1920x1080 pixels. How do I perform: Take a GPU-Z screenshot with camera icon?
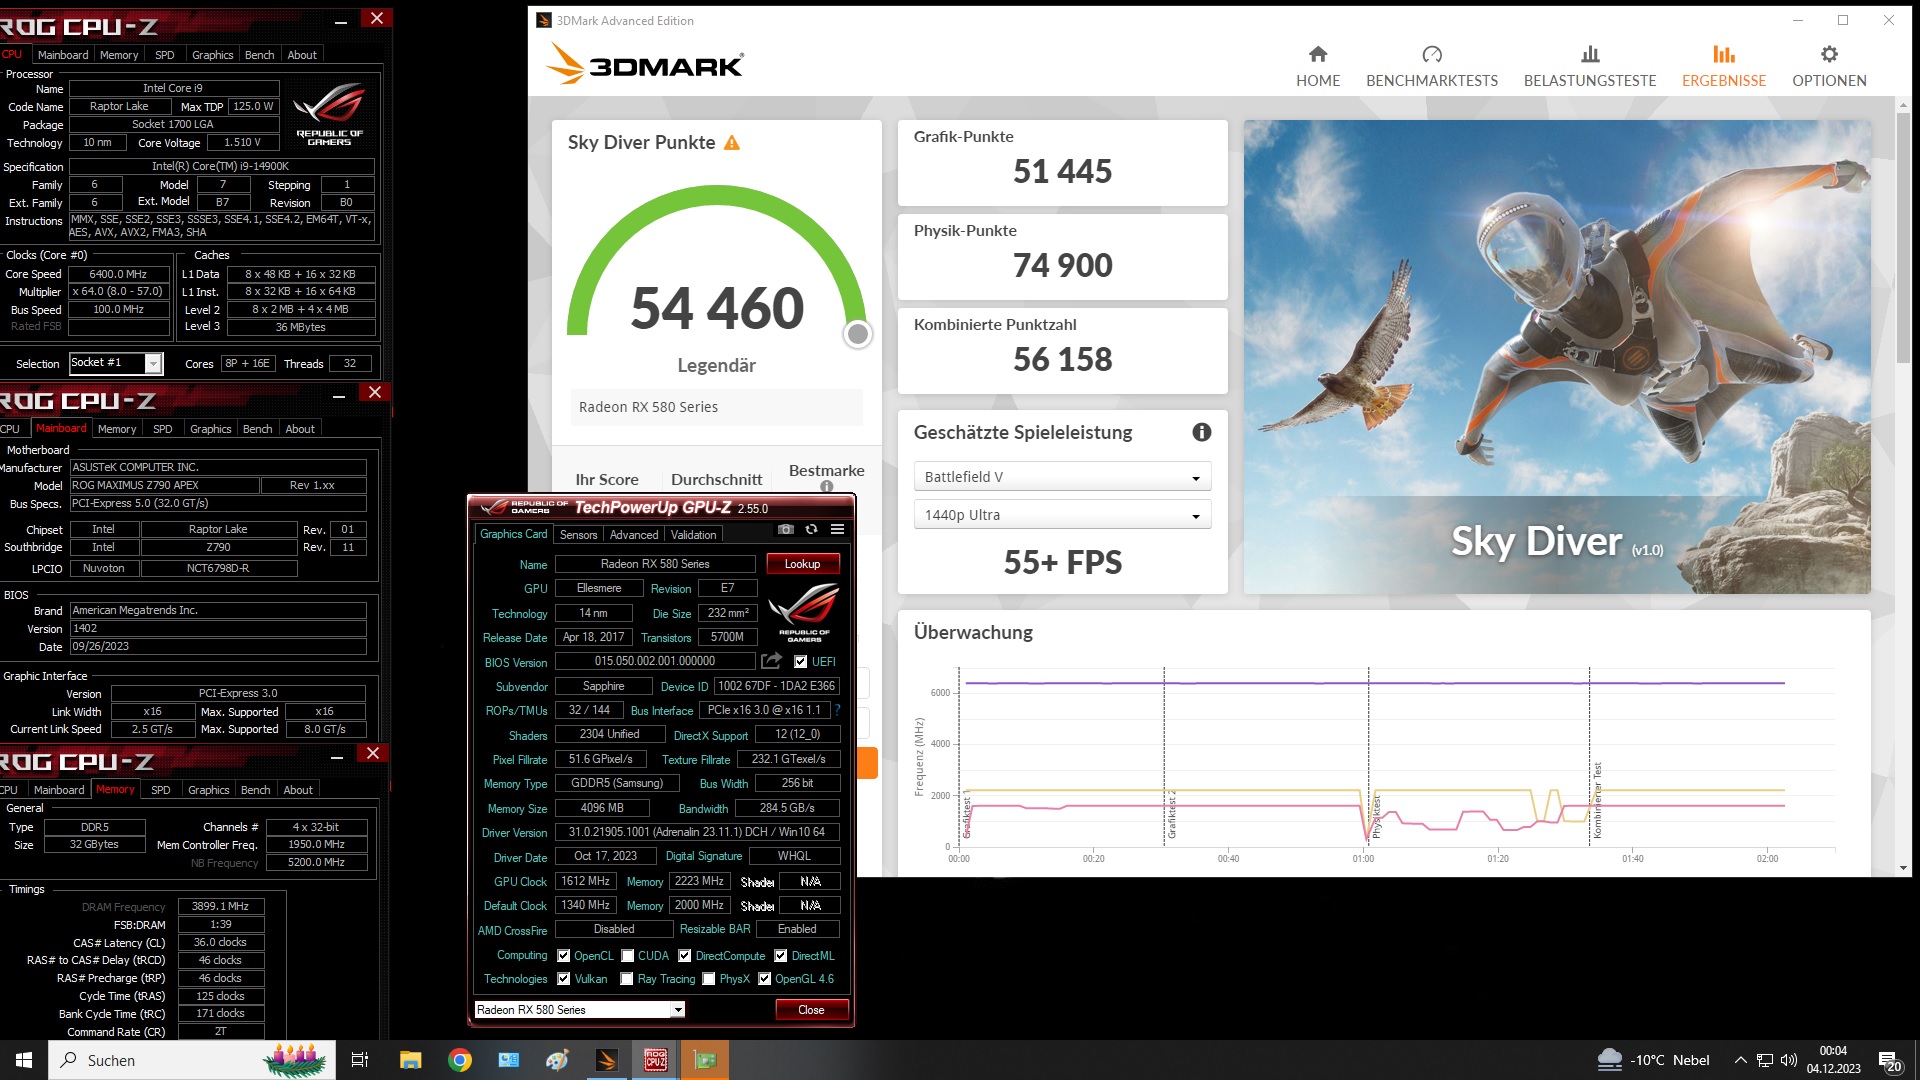(x=786, y=529)
